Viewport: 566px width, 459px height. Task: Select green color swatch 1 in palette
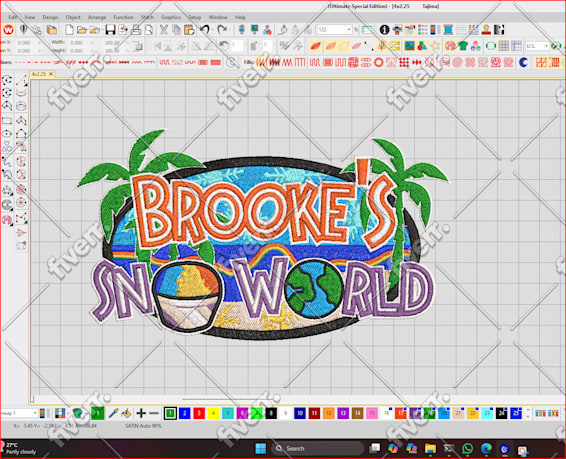170,413
